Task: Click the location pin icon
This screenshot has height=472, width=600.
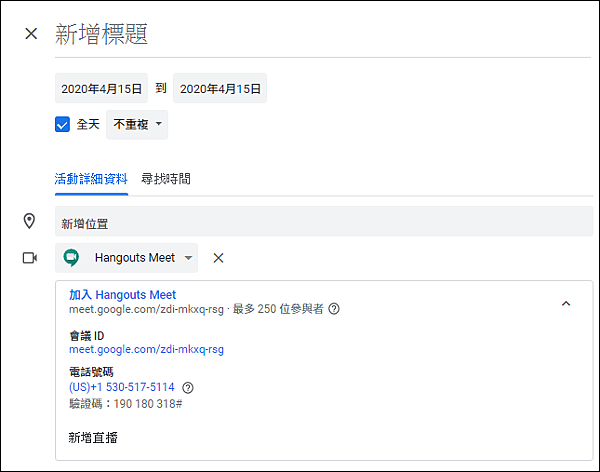Action: [30, 221]
